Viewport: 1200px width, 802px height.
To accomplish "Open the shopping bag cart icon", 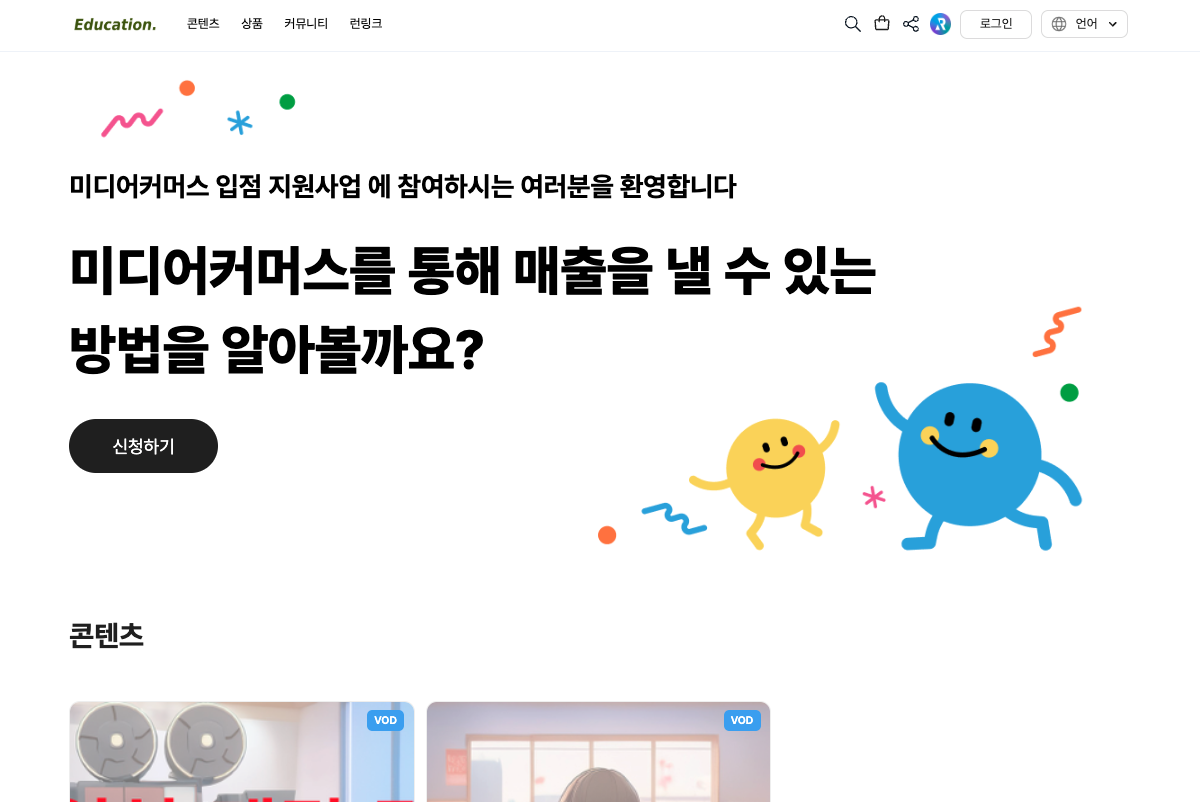I will point(882,23).
